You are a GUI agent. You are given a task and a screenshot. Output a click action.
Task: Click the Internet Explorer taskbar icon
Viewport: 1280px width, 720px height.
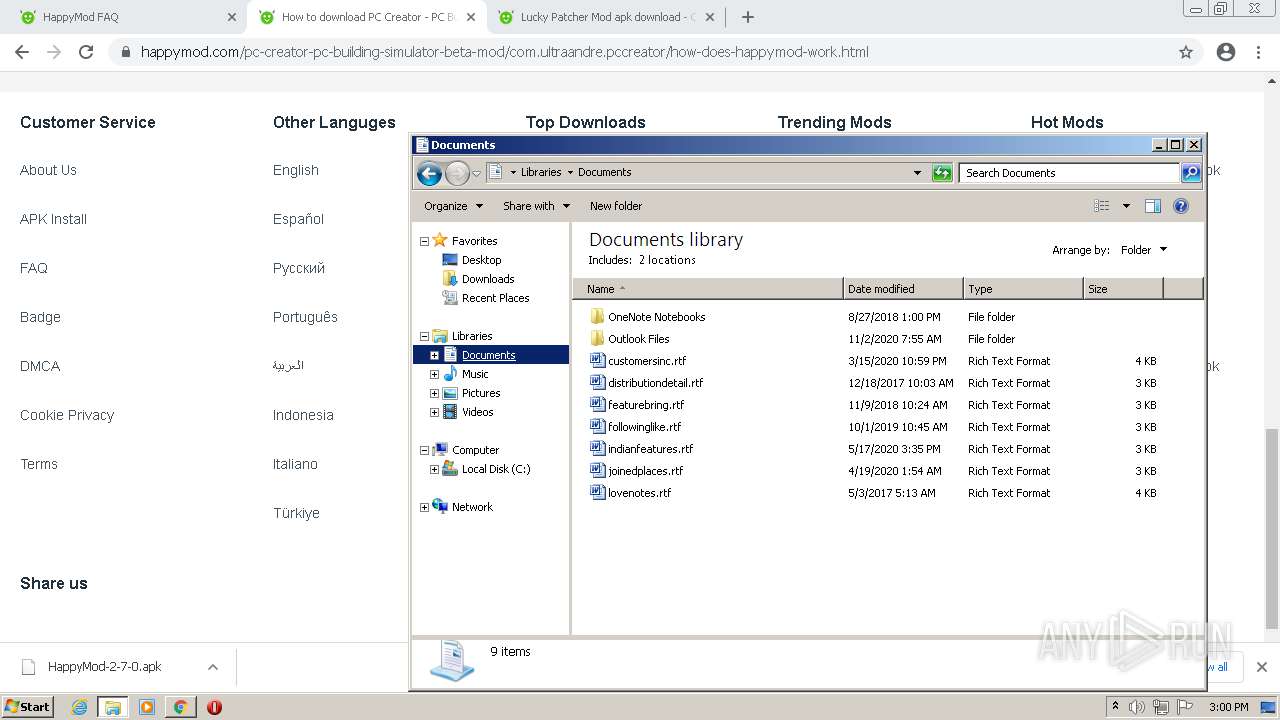pyautogui.click(x=79, y=707)
